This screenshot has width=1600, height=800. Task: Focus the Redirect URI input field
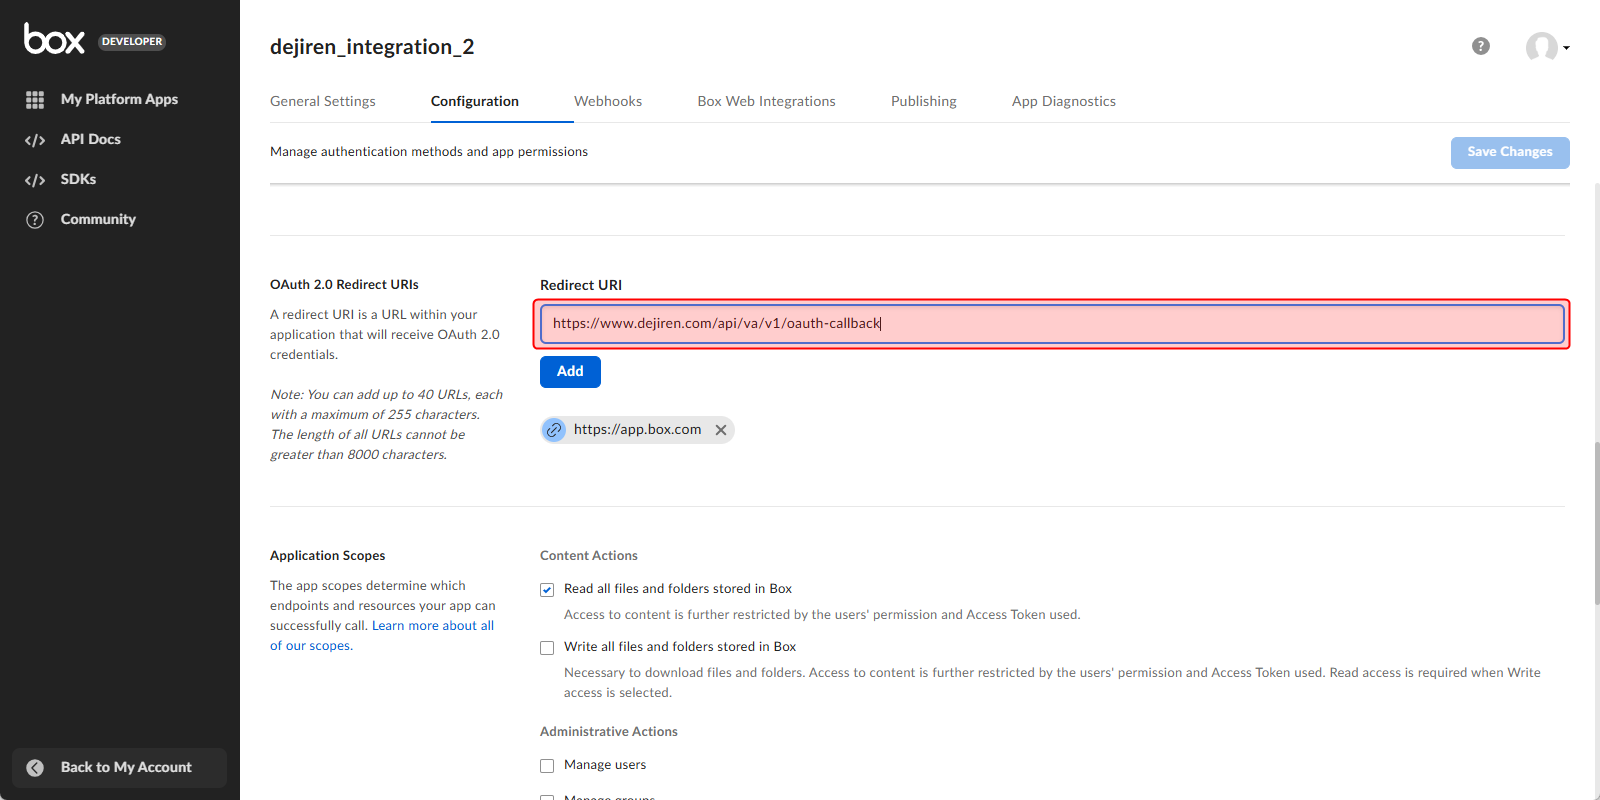point(1052,324)
